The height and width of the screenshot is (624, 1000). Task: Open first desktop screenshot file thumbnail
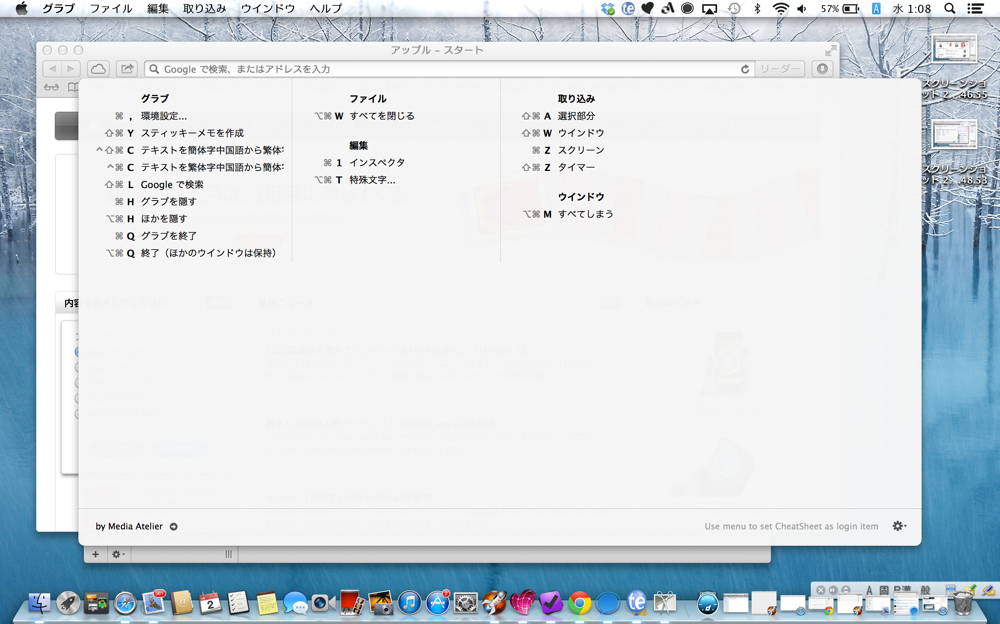click(x=955, y=50)
